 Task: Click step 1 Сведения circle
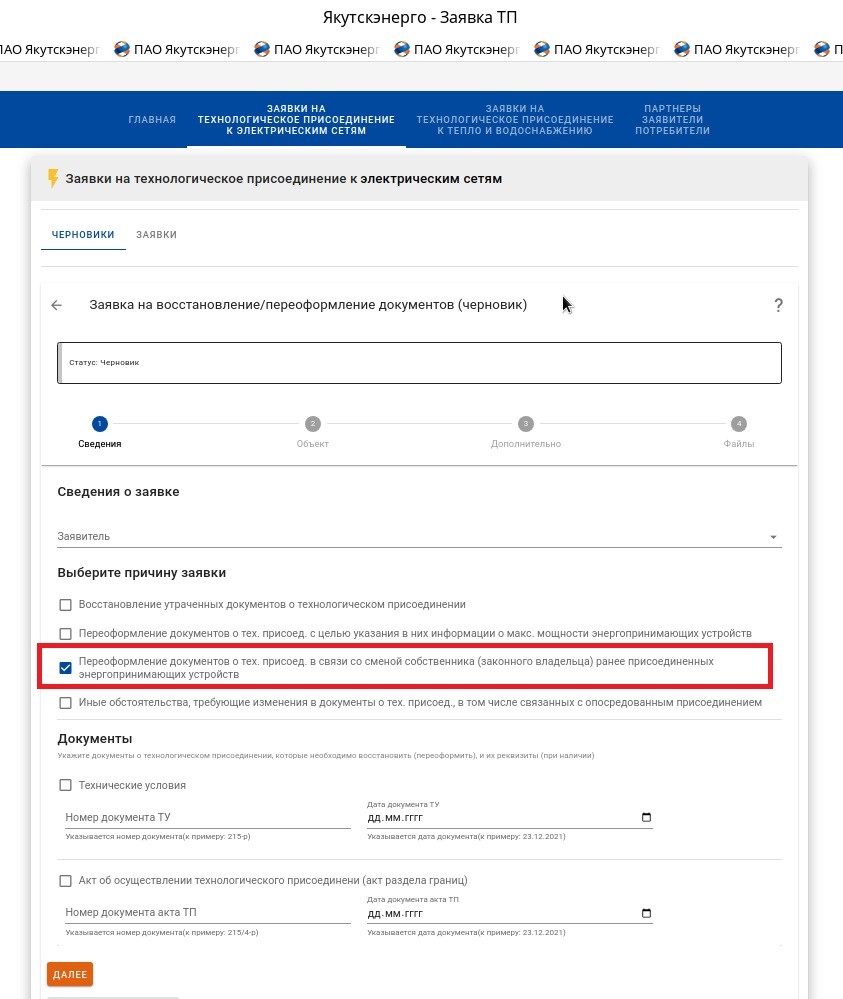(x=99, y=424)
